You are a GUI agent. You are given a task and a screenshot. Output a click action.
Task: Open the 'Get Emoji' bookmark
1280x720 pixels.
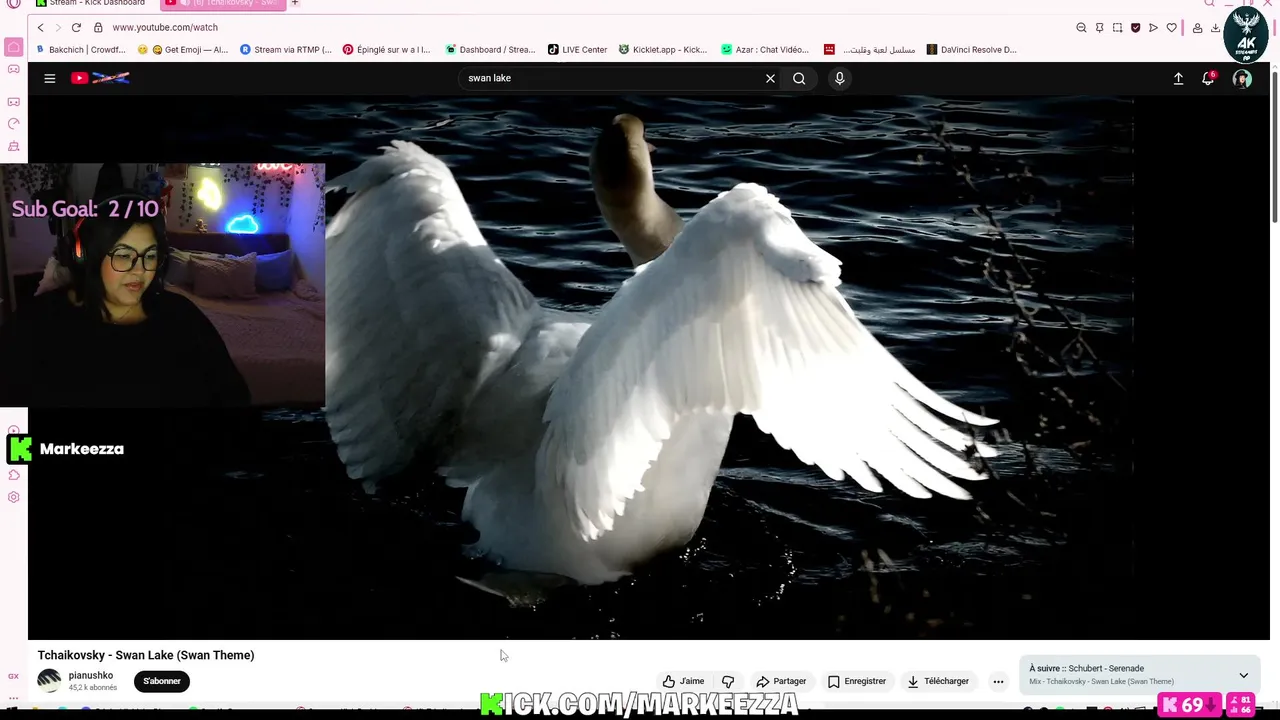tap(183, 49)
